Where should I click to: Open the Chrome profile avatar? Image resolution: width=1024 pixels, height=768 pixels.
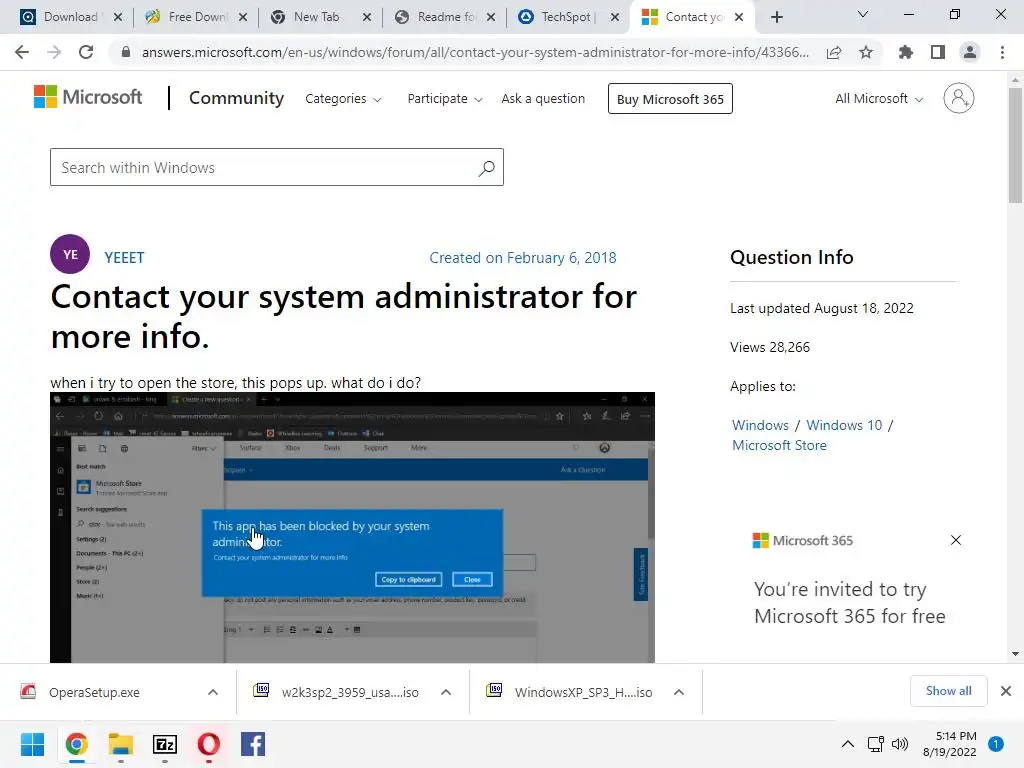pos(970,52)
